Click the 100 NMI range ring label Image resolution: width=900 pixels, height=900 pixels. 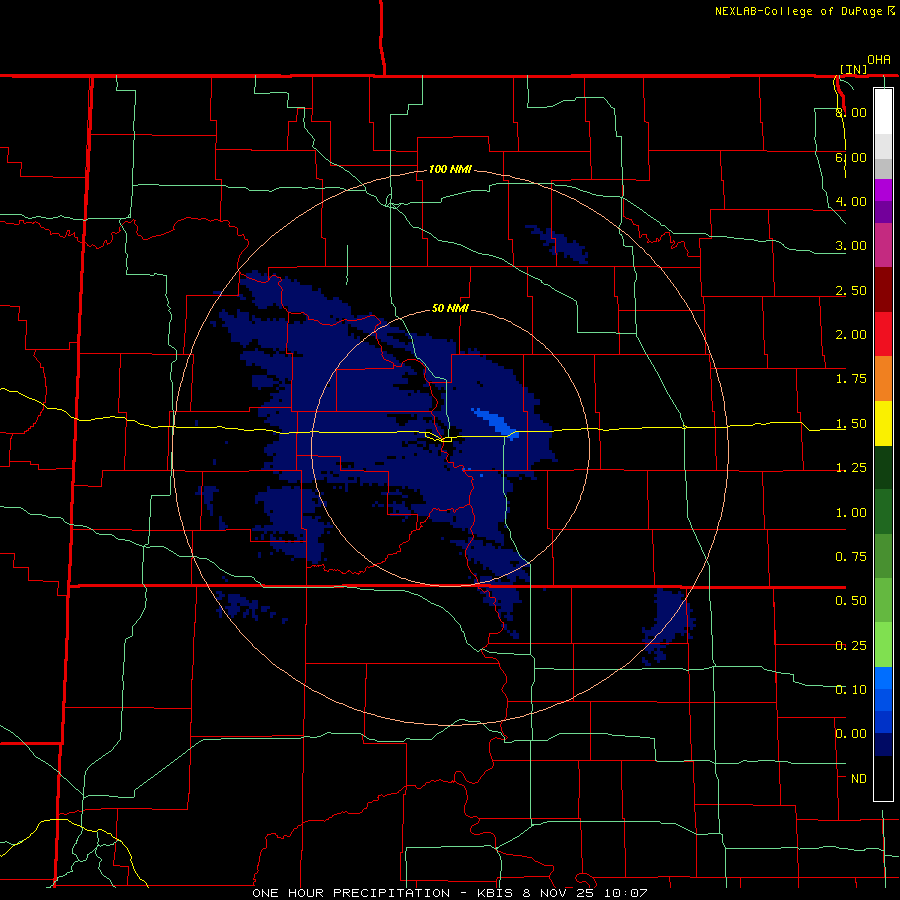point(450,169)
